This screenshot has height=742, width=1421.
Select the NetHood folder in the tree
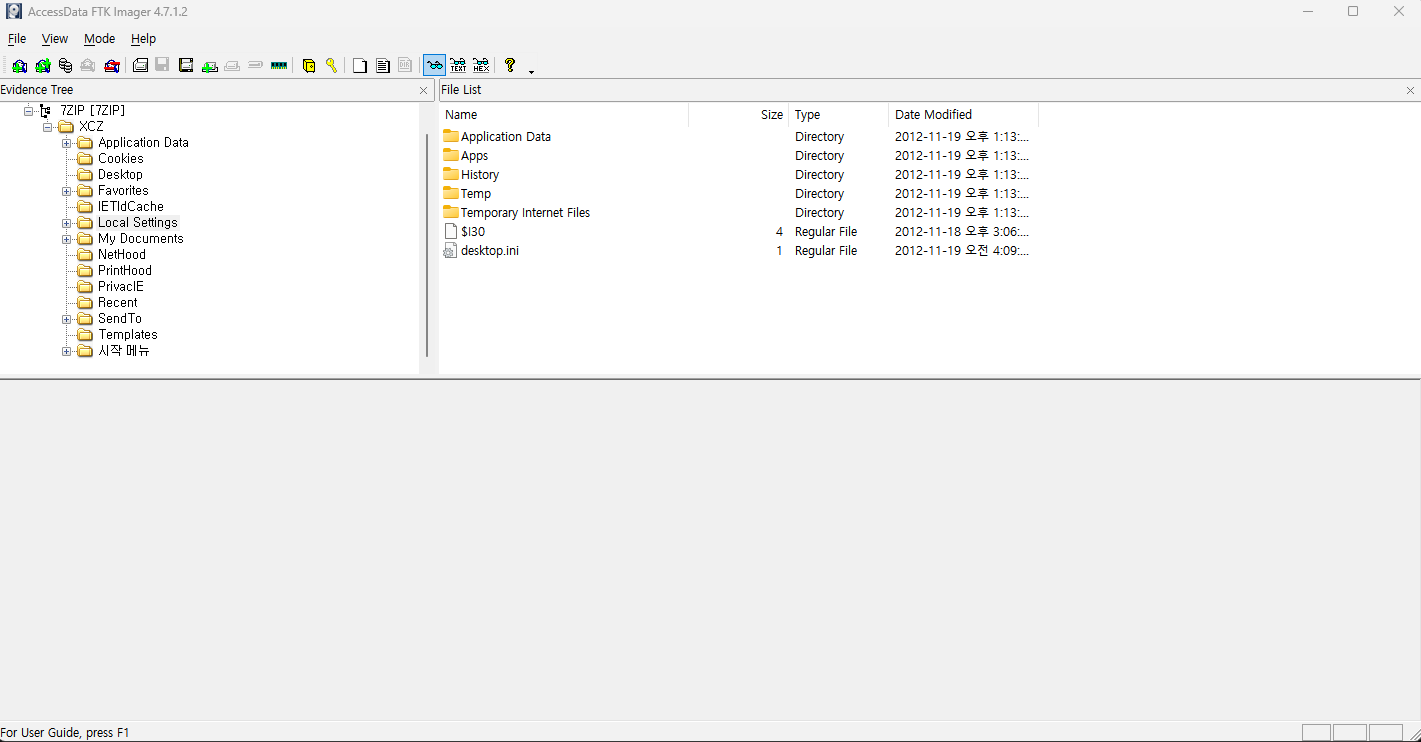click(x=122, y=255)
